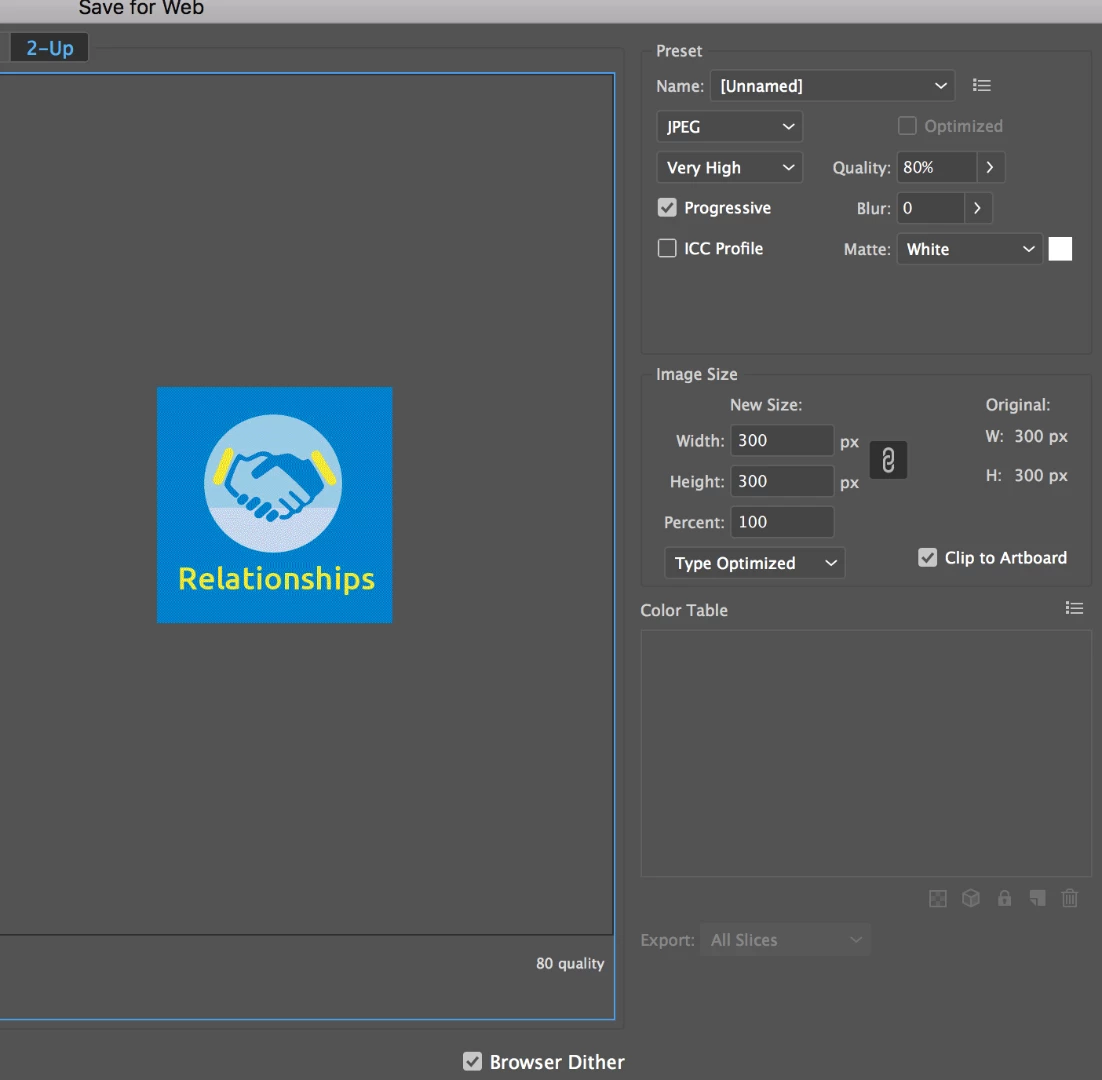Click the white Matte color swatch
The height and width of the screenshot is (1080, 1102).
1060,249
